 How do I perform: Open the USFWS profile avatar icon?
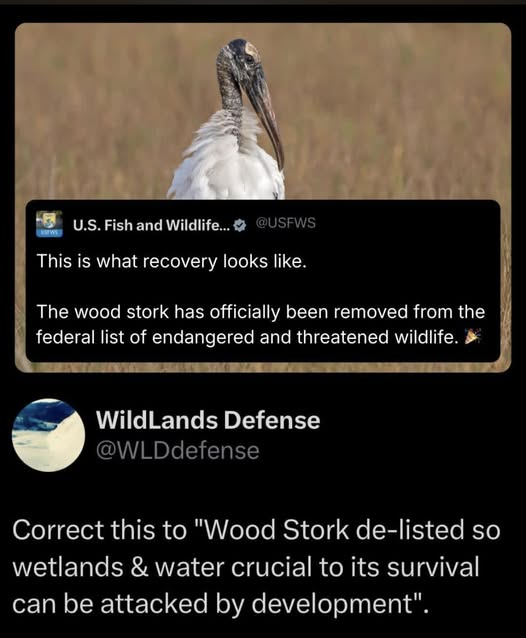[49, 224]
